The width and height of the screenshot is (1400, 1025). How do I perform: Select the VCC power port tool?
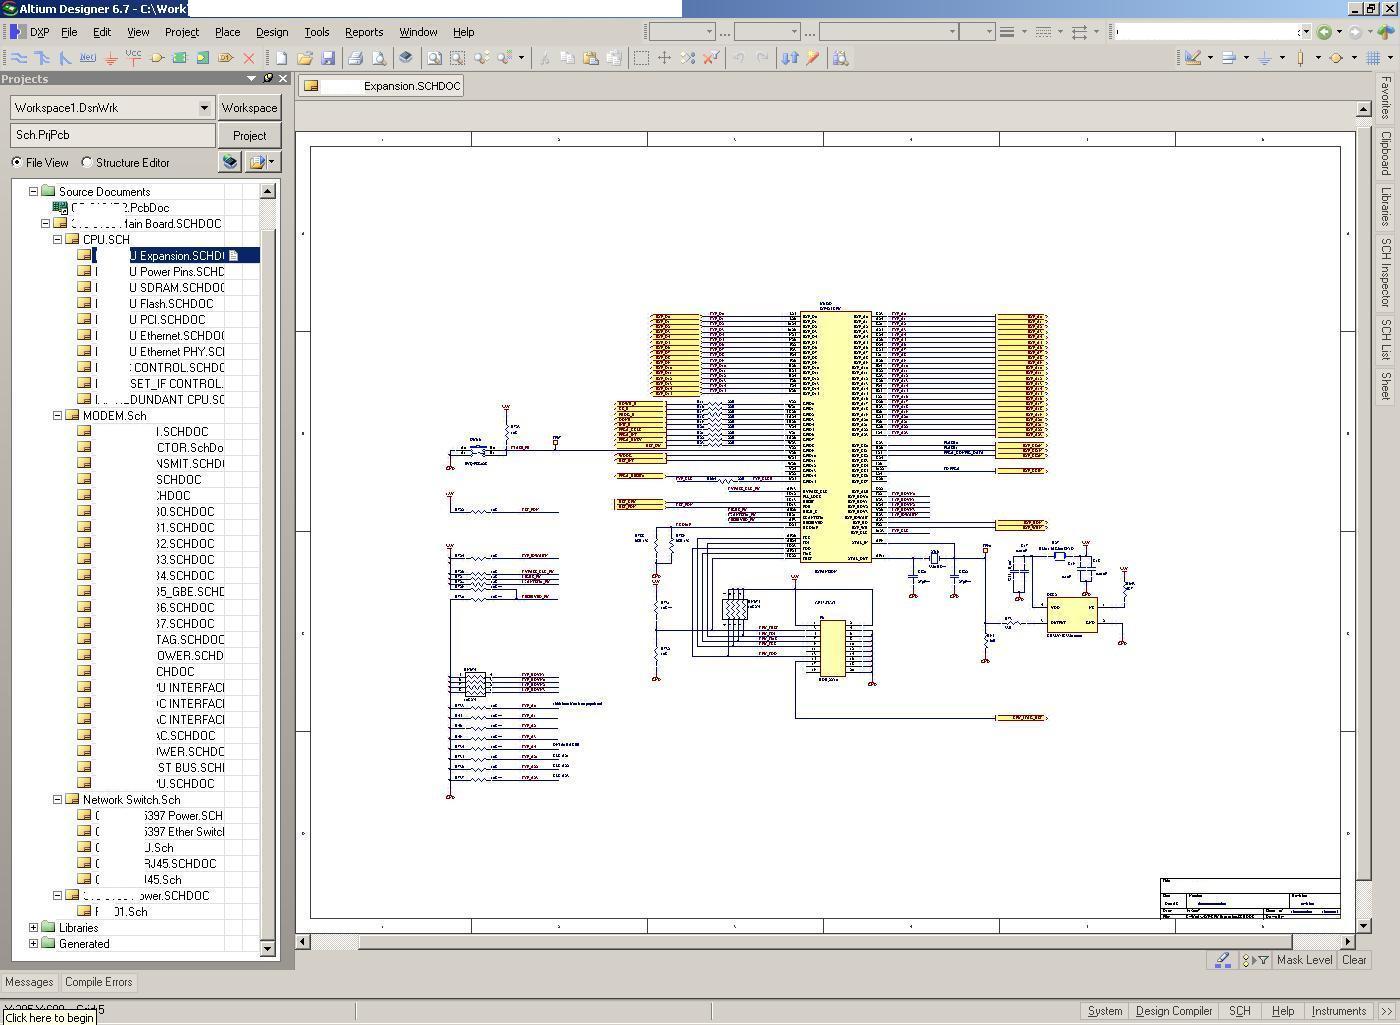(x=133, y=57)
